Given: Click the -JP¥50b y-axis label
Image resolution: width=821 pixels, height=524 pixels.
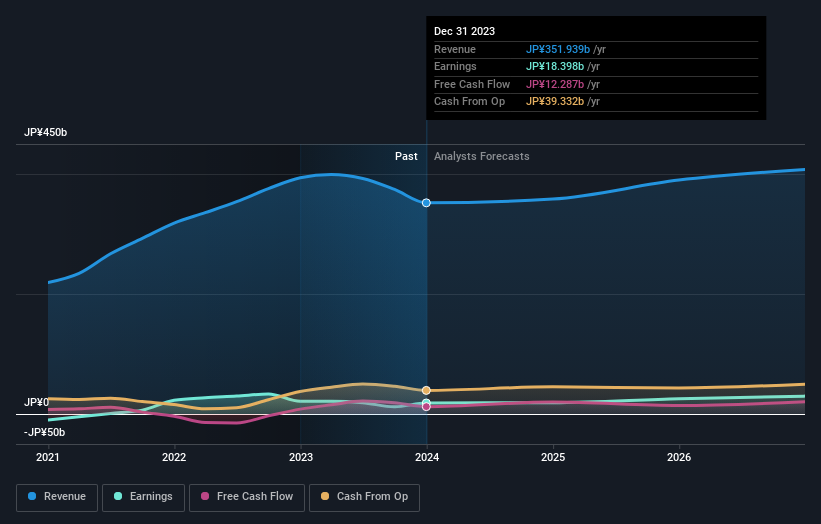Looking at the screenshot, I should pyautogui.click(x=45, y=432).
